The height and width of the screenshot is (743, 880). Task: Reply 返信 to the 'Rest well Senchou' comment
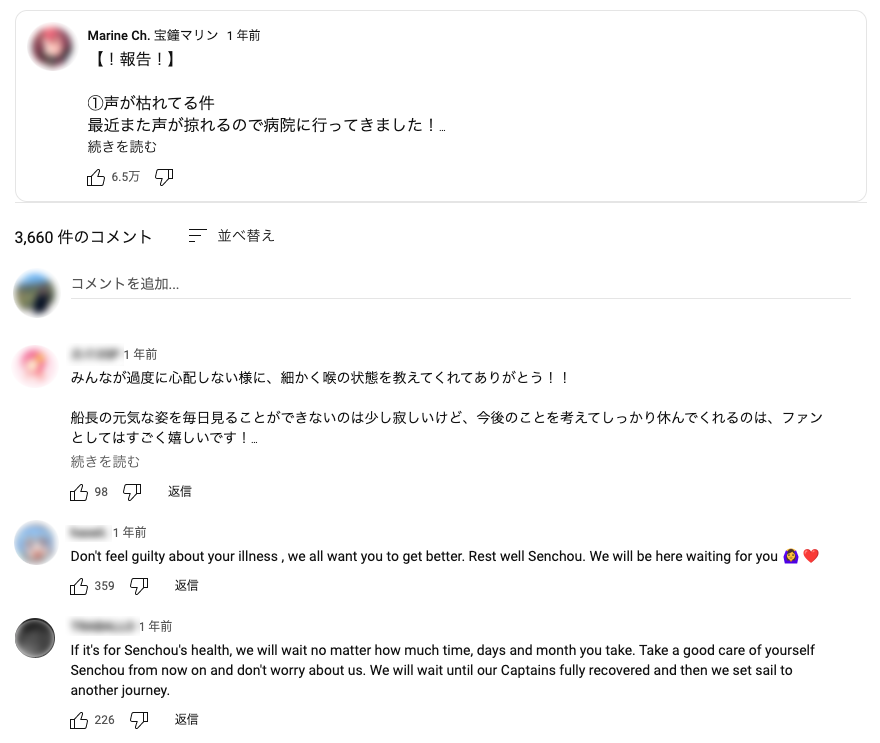point(186,586)
